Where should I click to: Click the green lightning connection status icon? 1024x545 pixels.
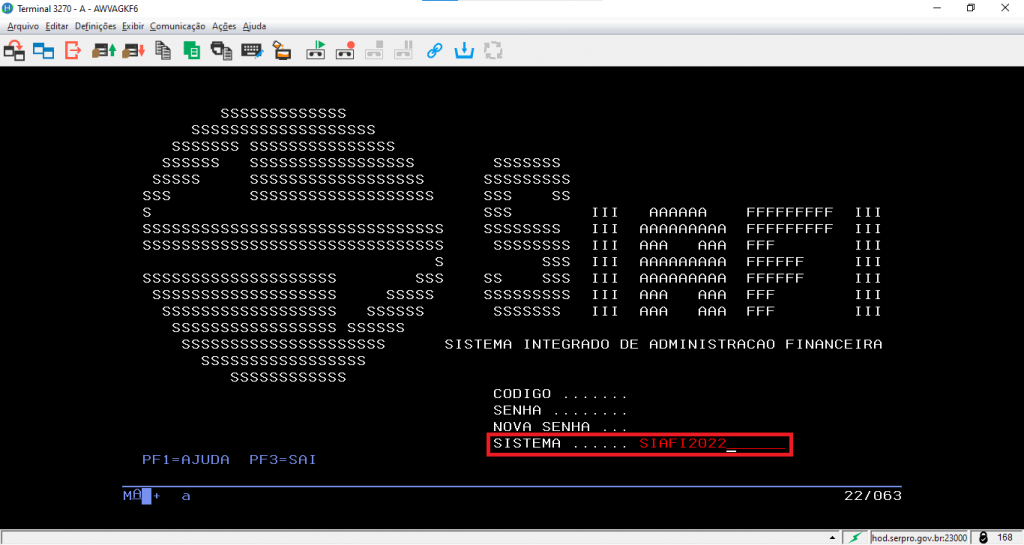[x=854, y=538]
